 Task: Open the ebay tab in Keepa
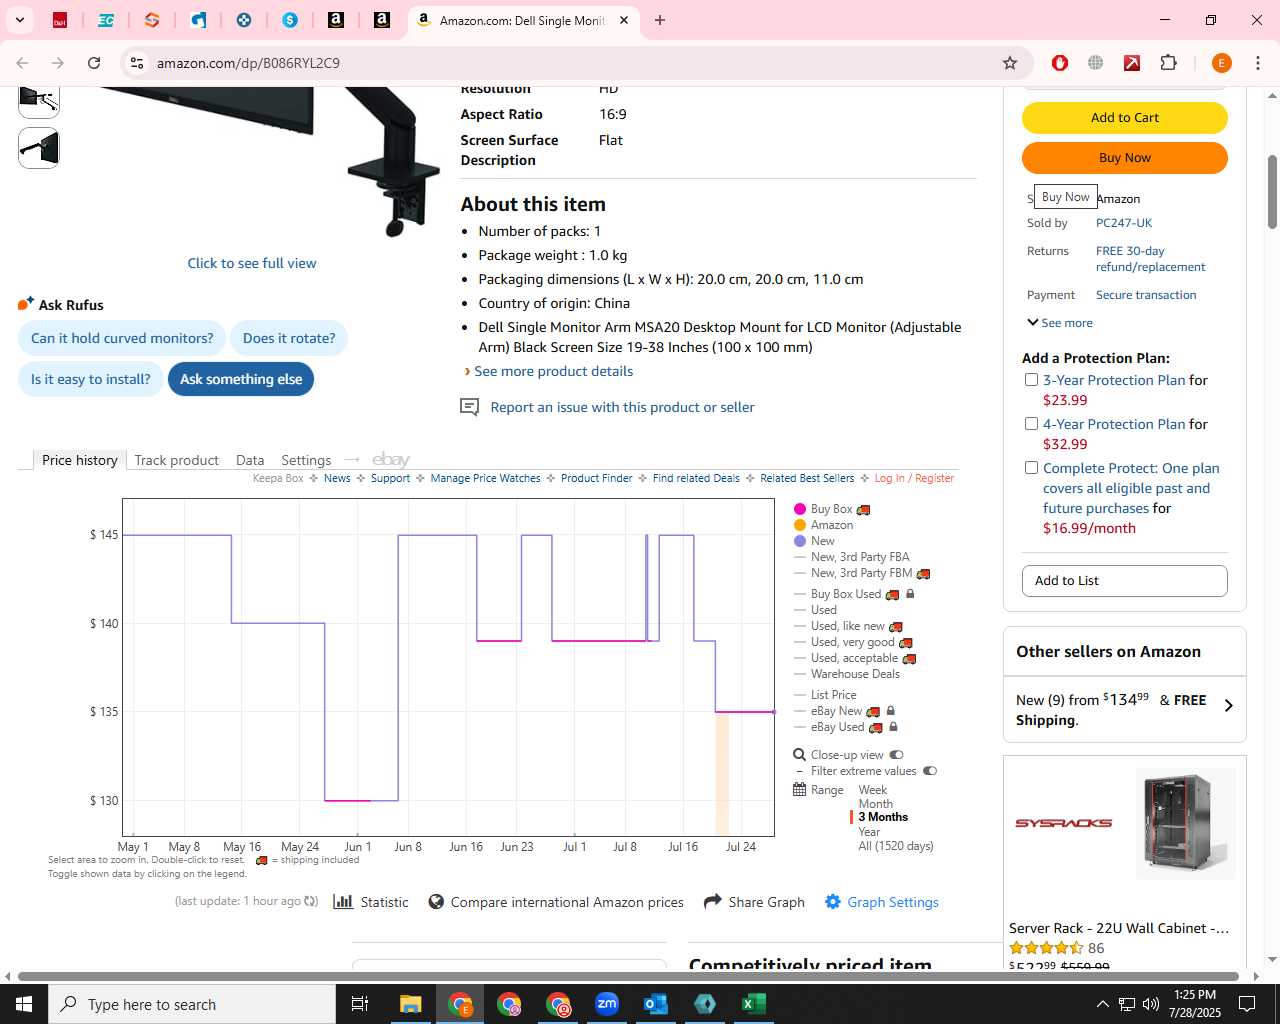pyautogui.click(x=391, y=460)
